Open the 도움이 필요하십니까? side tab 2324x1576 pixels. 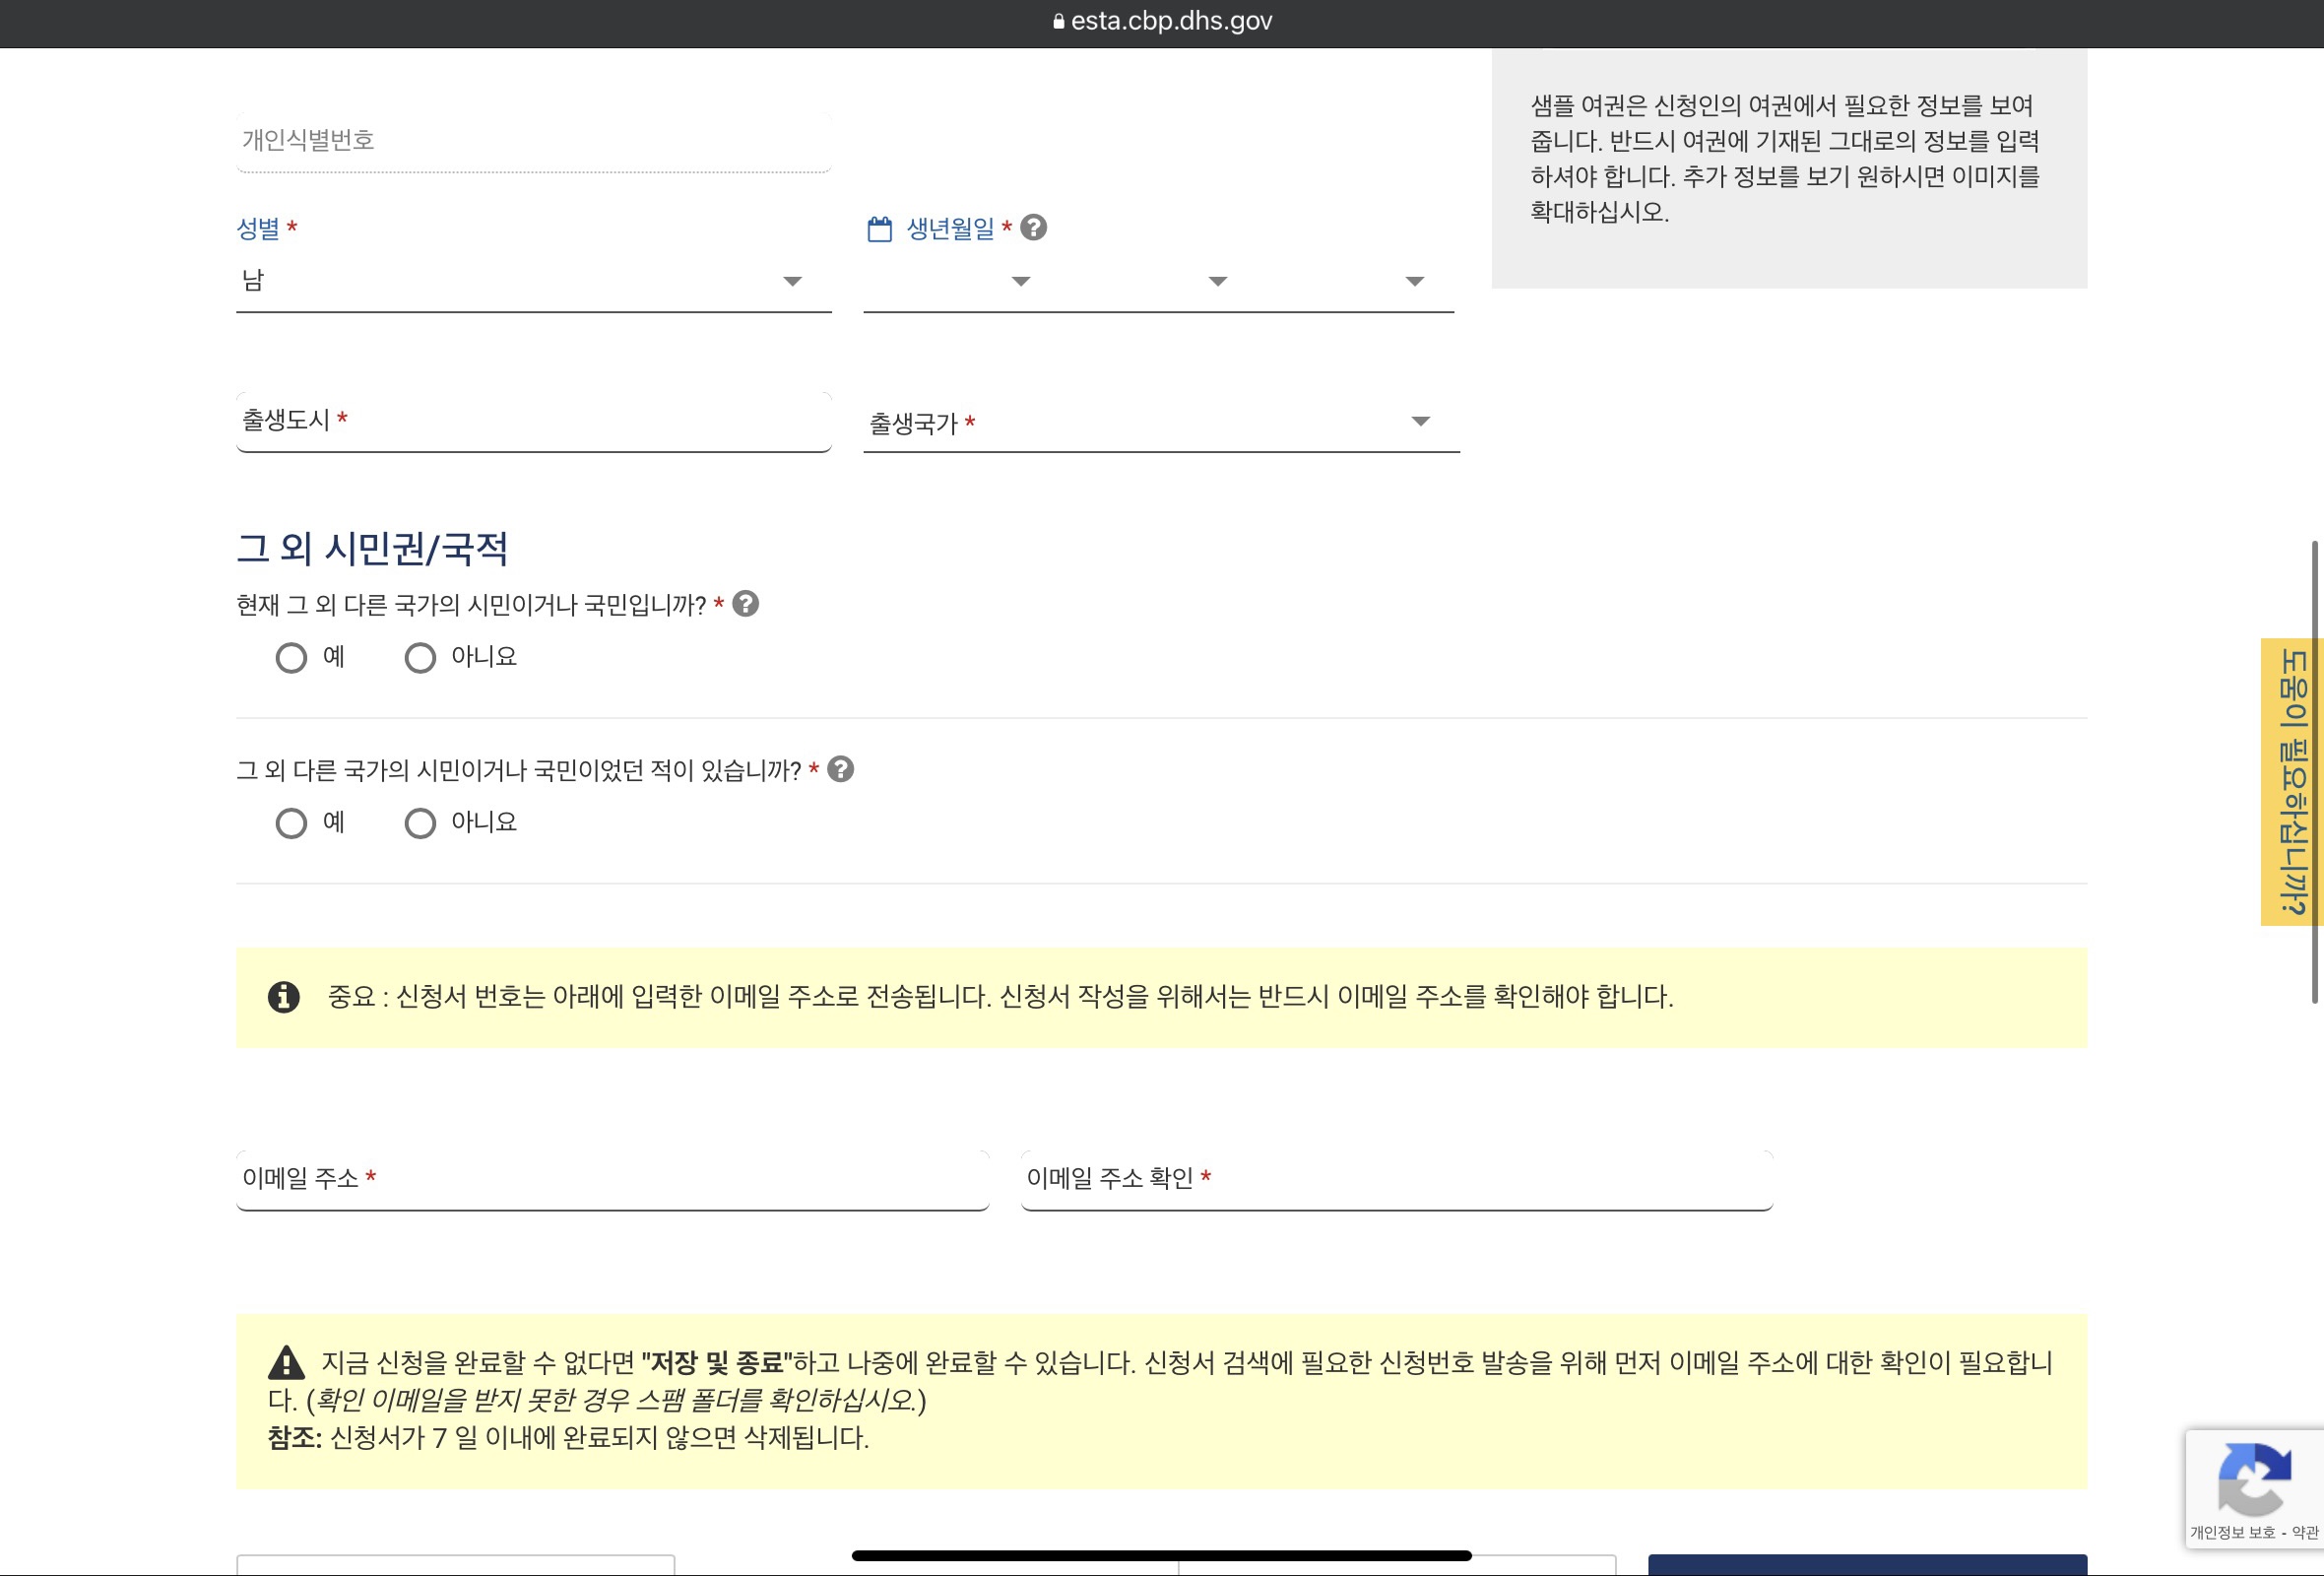pos(2291,782)
